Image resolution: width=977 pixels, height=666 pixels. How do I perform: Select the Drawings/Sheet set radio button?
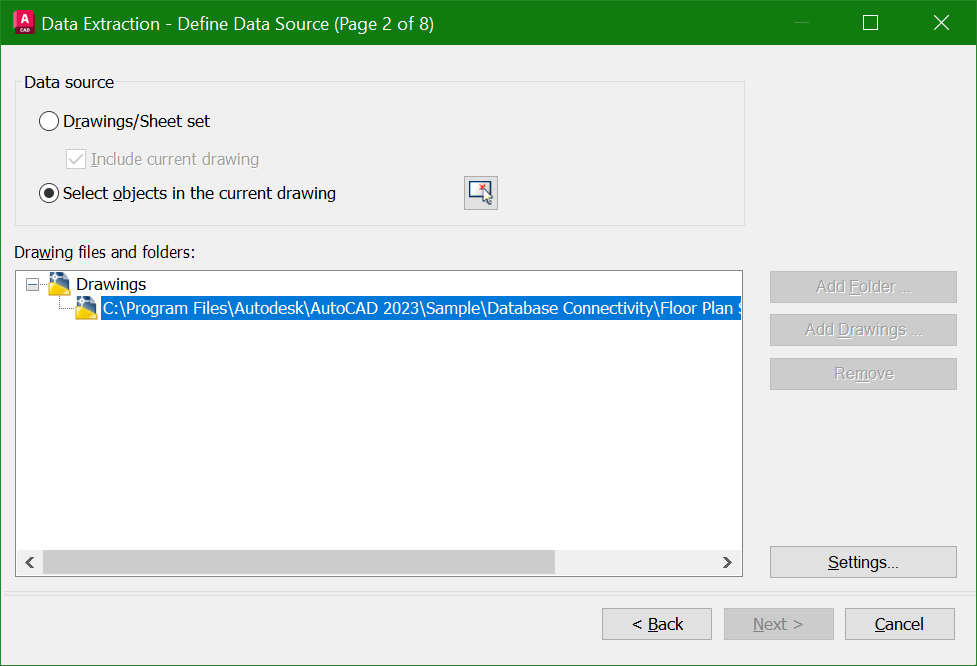coord(49,122)
